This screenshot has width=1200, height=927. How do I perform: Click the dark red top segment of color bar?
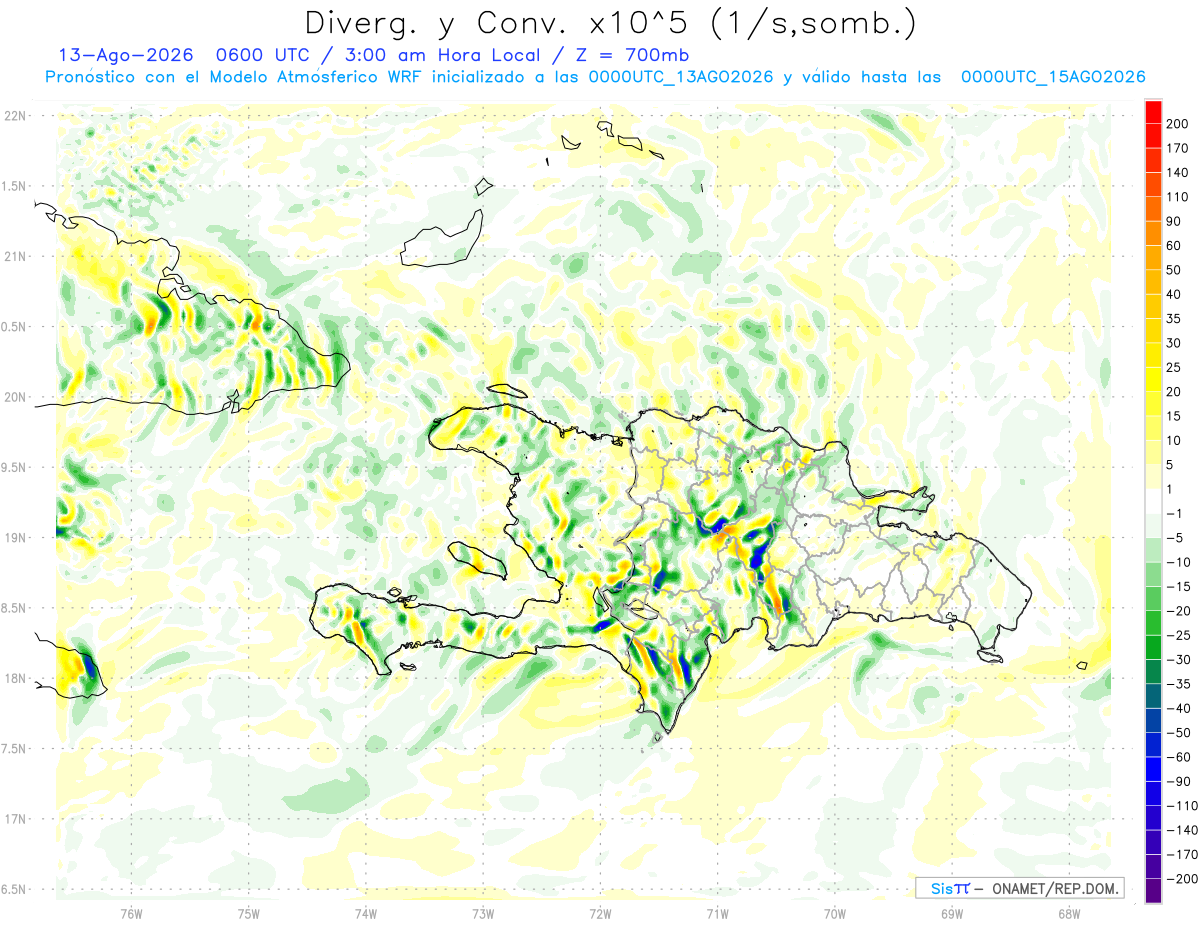(1153, 111)
